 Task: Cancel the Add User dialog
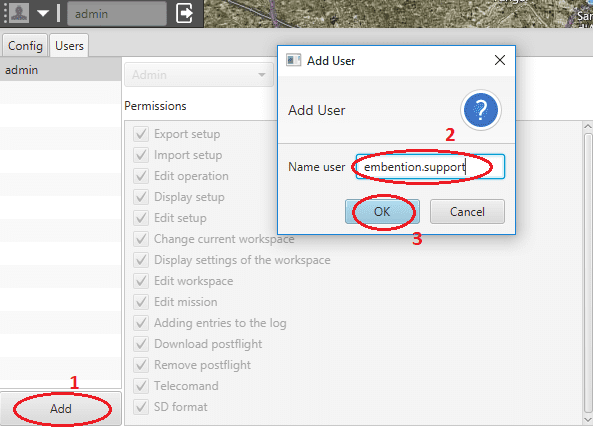point(467,212)
